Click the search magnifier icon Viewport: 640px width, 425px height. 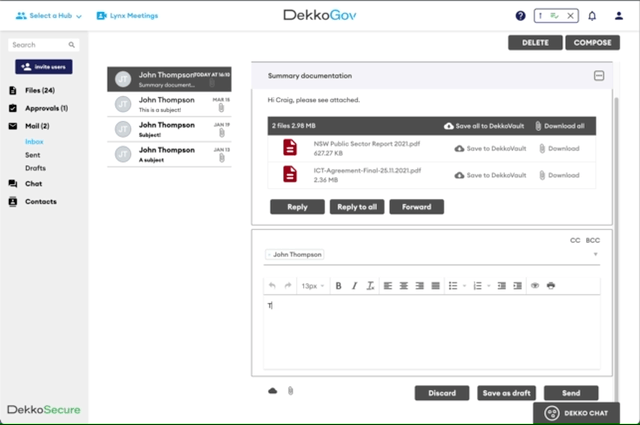point(72,45)
